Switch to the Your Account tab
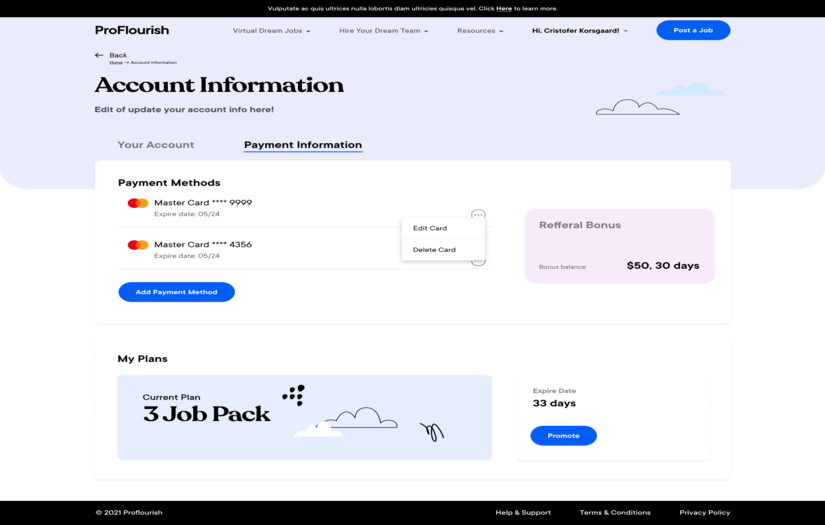 click(x=156, y=145)
